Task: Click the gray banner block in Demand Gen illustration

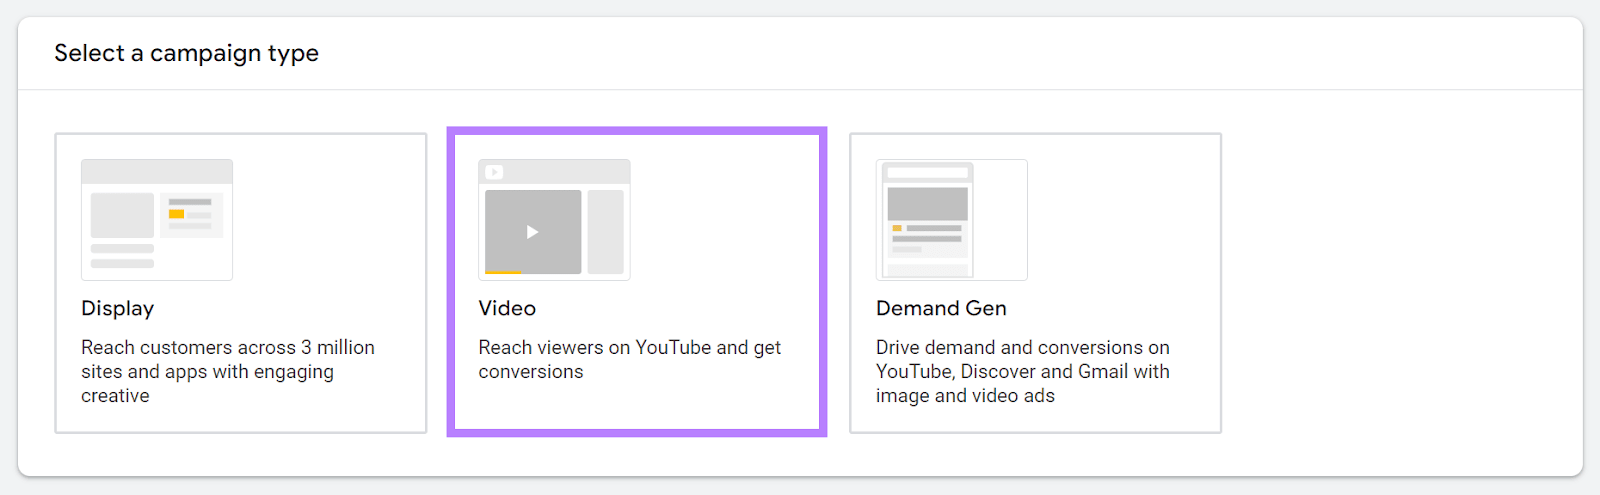Action: (927, 204)
